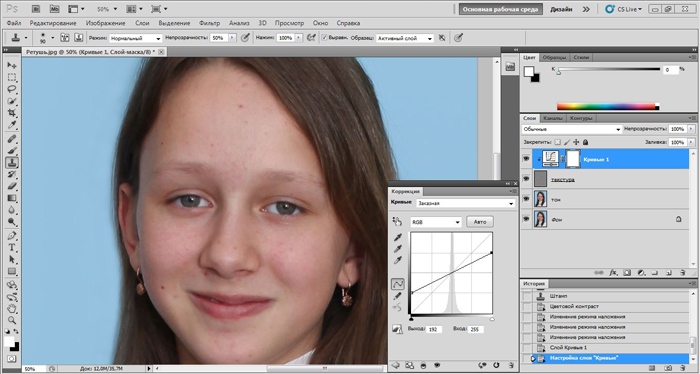700x374 pixels.
Task: Select the Quick Selection tool
Action: point(12,101)
